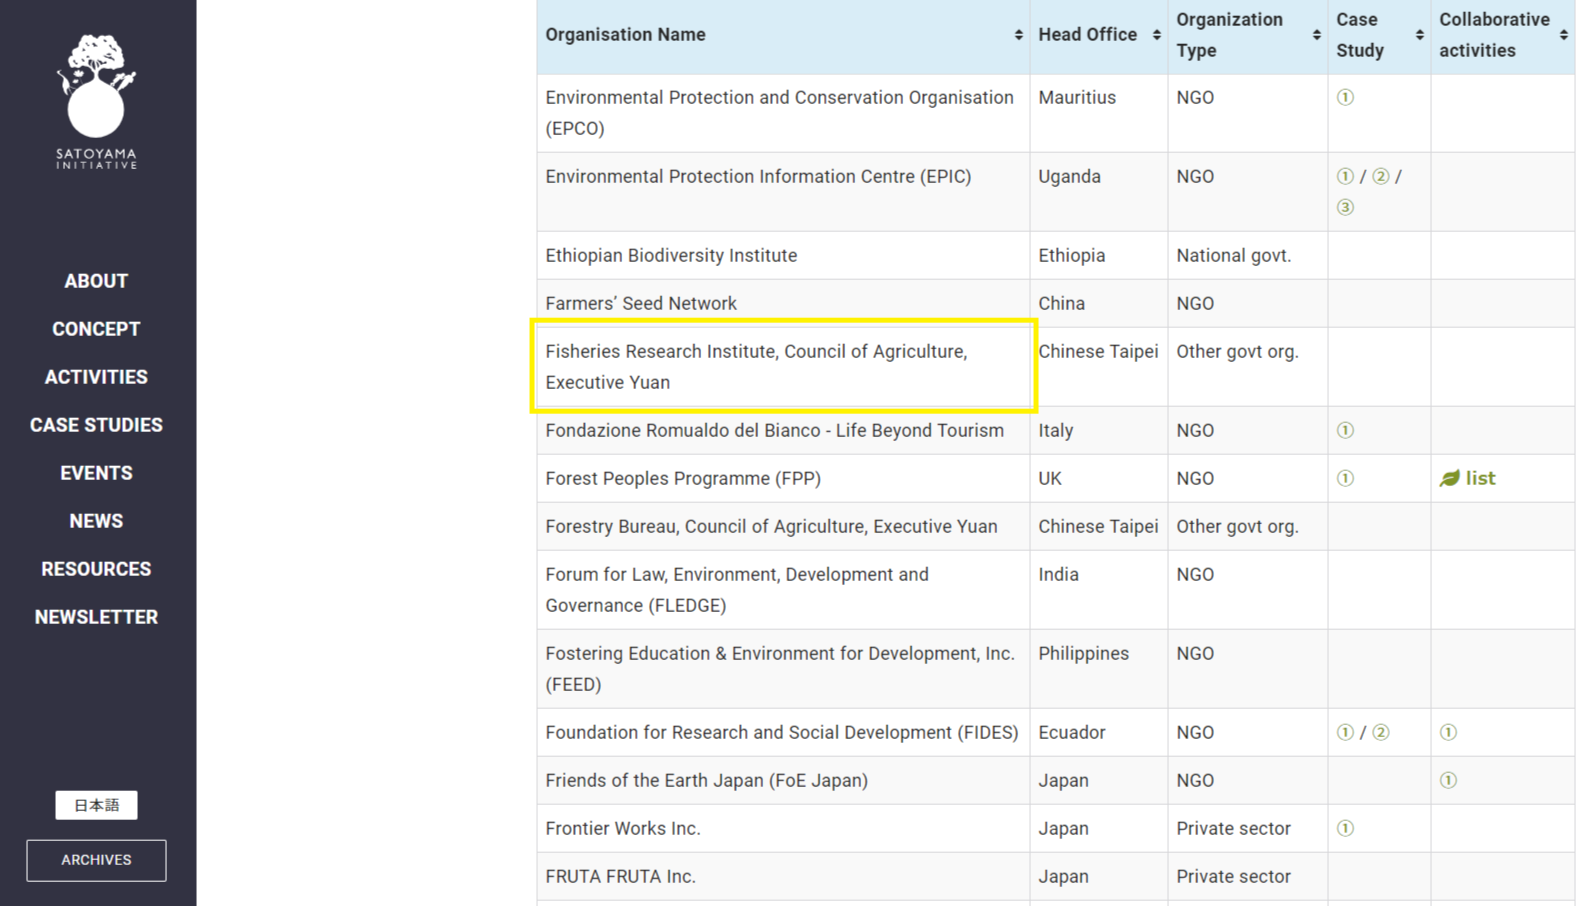Open Frontier Works Inc. case study 1
Viewport: 1578px width, 906px height.
pyautogui.click(x=1345, y=829)
